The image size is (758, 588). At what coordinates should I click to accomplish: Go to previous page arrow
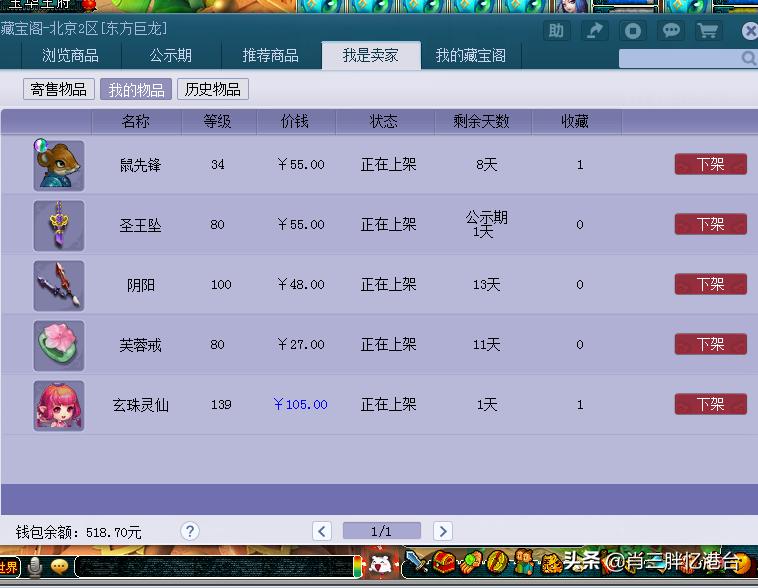322,531
